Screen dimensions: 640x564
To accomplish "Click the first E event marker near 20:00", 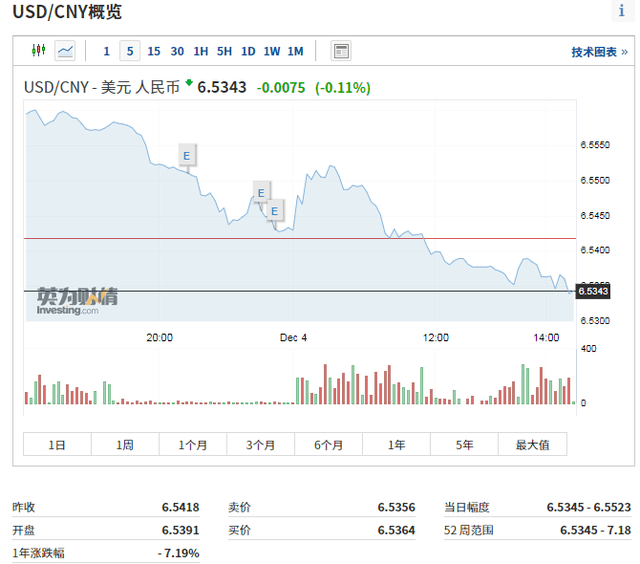I will tap(186, 154).
